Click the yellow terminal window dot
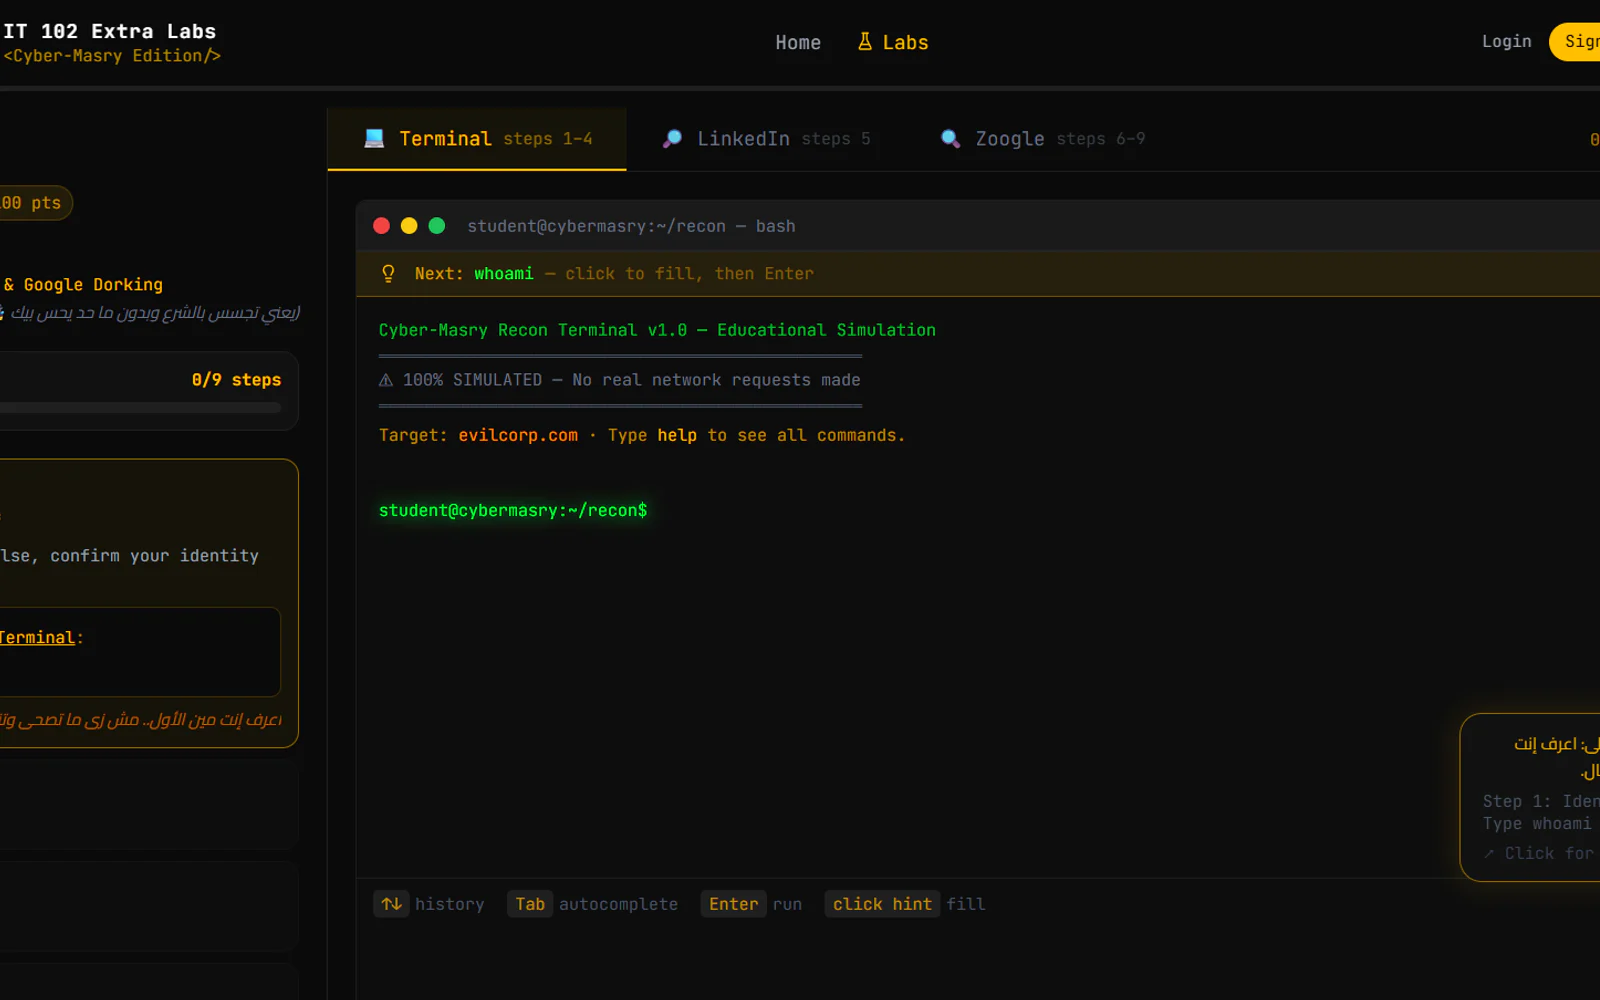Viewport: 1600px width, 1000px height. [x=409, y=226]
